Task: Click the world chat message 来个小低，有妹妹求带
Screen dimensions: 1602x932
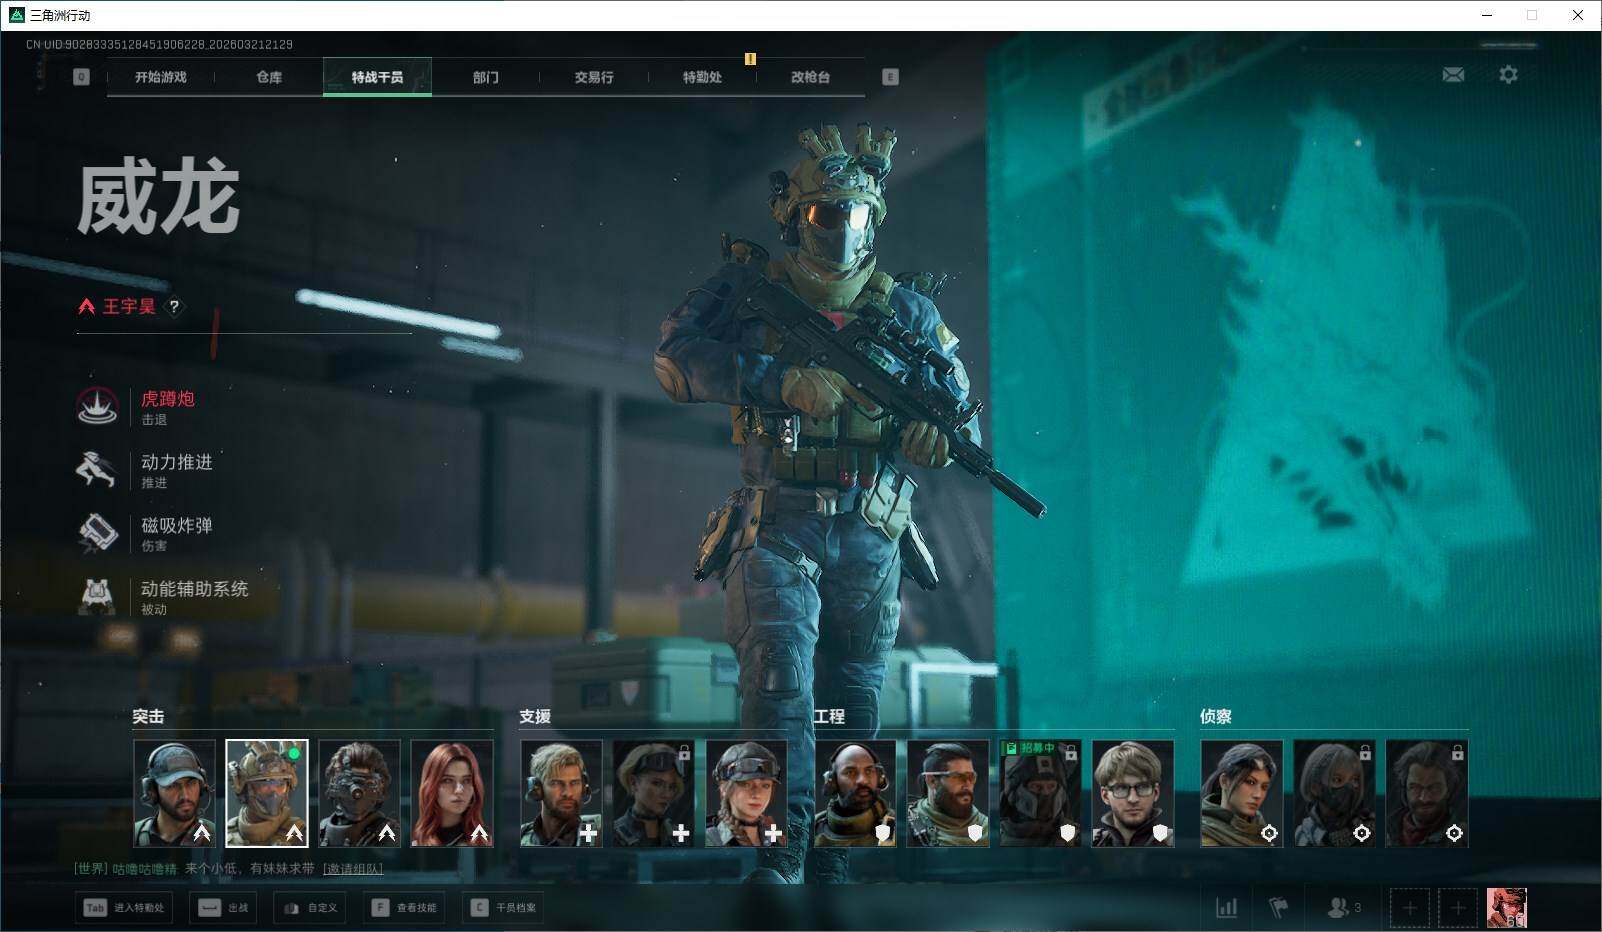Action: (x=249, y=869)
